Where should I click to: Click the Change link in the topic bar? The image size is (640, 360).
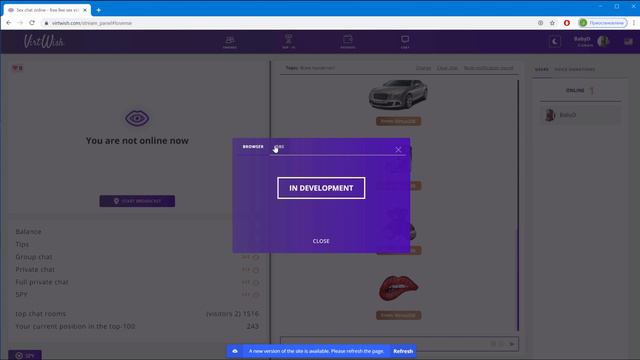click(423, 68)
